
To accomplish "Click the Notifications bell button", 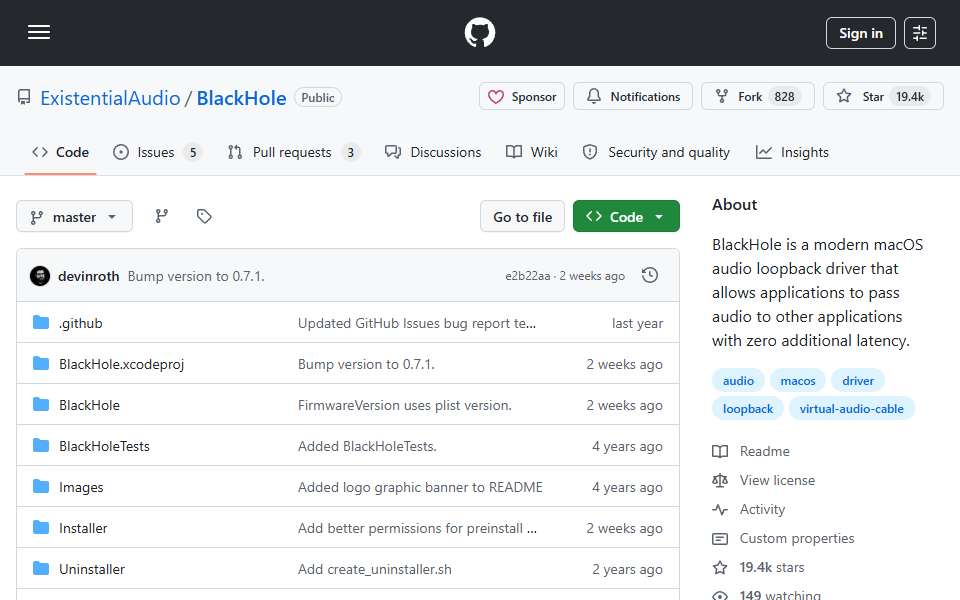I will click(x=633, y=97).
